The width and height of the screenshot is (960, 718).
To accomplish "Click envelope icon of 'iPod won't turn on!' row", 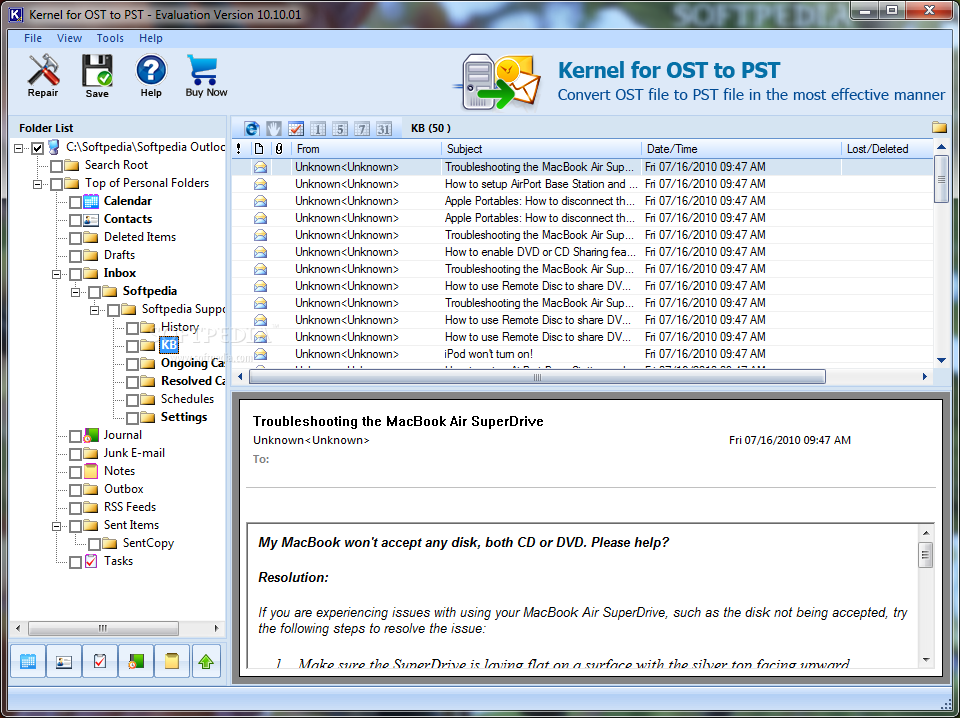I will click(x=260, y=354).
